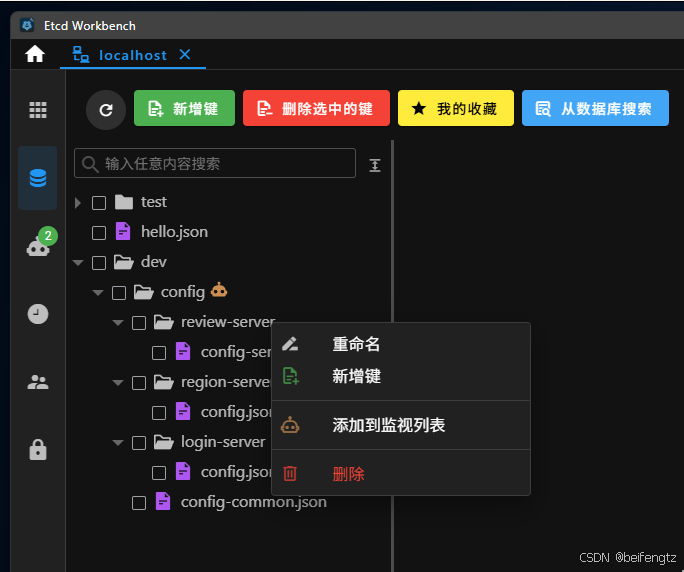Select the dev folder label
This screenshot has height=572, width=684.
154,262
